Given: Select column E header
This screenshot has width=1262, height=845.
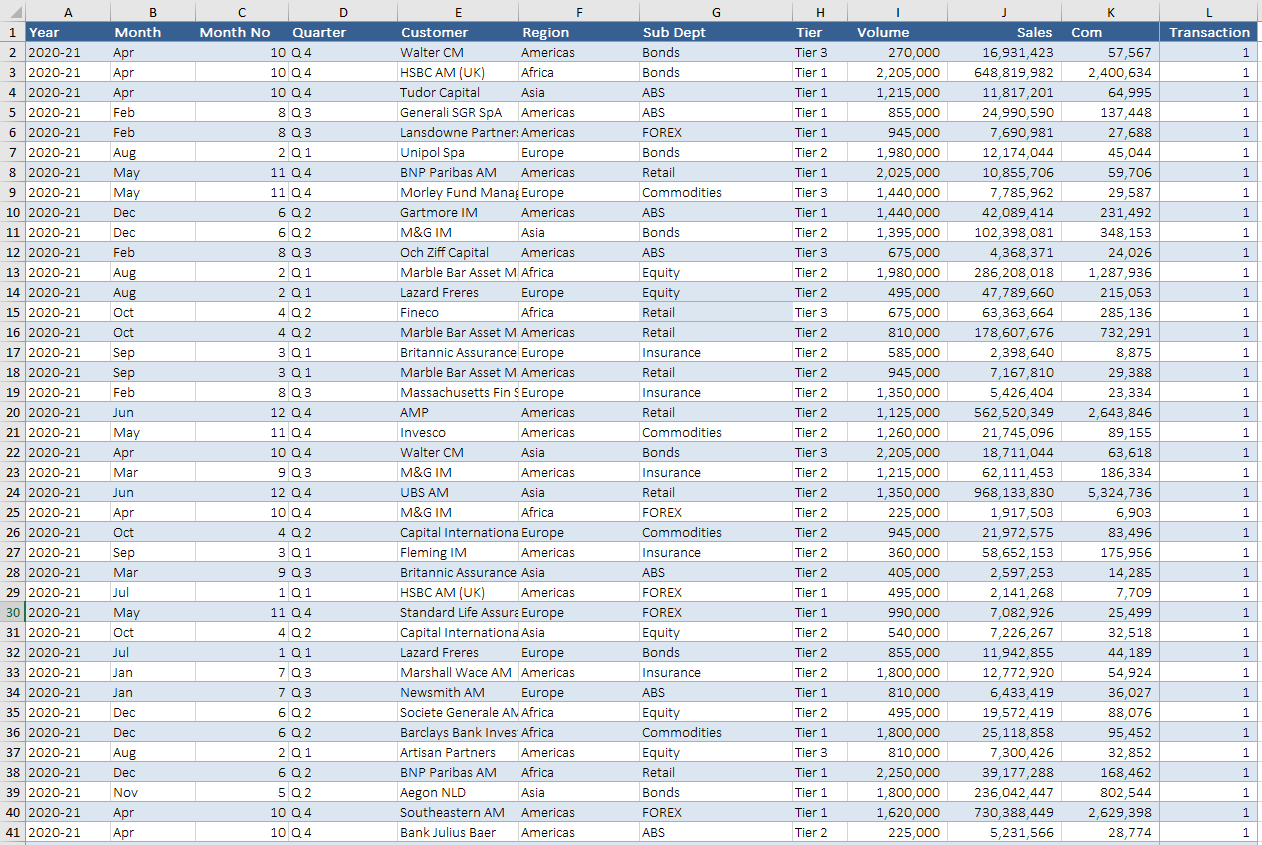Looking at the screenshot, I should [x=457, y=11].
